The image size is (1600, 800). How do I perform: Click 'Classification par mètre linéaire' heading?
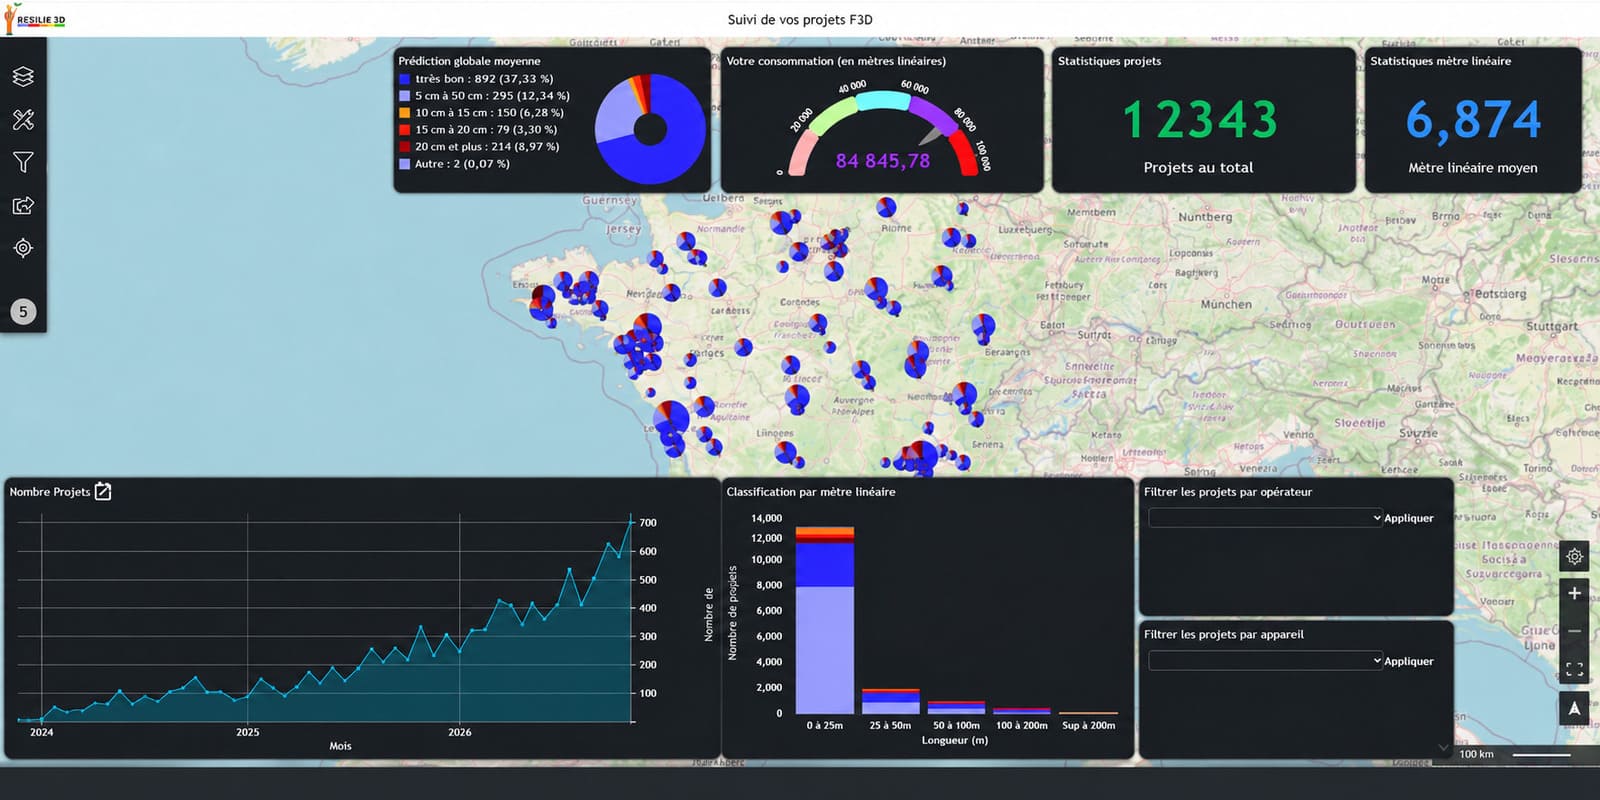tap(811, 492)
